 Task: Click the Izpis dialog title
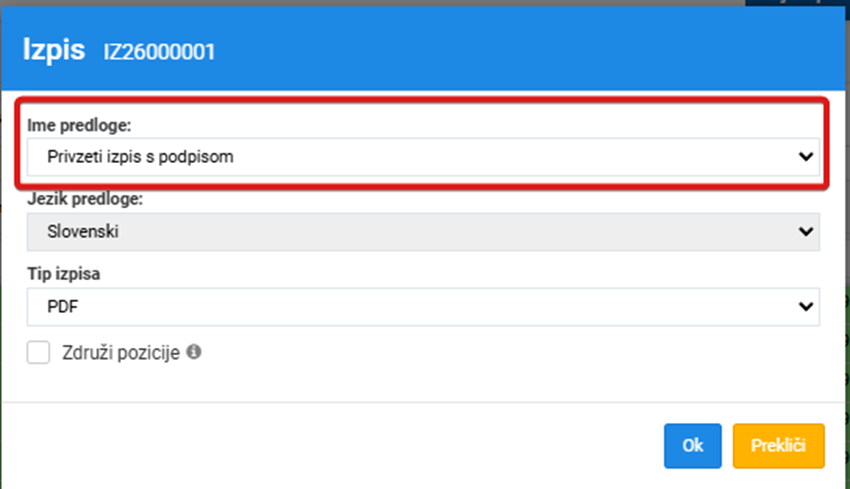click(x=54, y=50)
